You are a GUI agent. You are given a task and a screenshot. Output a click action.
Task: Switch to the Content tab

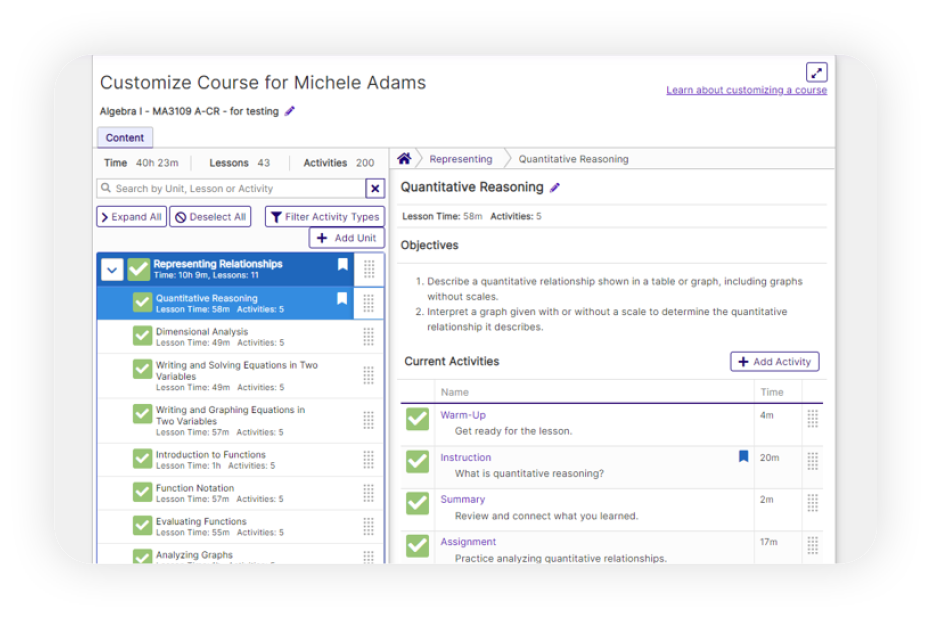click(124, 137)
